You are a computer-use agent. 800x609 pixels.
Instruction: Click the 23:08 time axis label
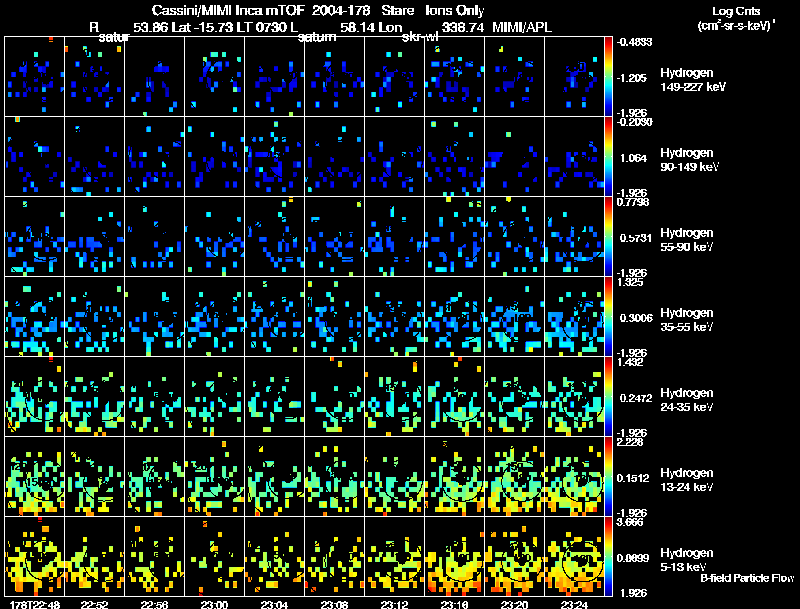334,604
